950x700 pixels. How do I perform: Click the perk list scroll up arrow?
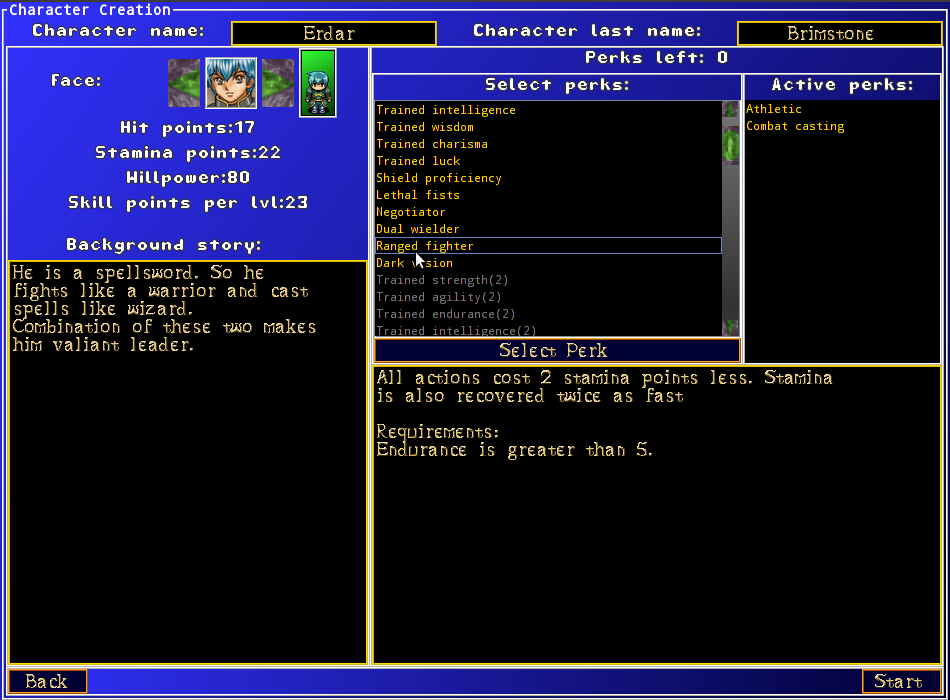[x=731, y=109]
